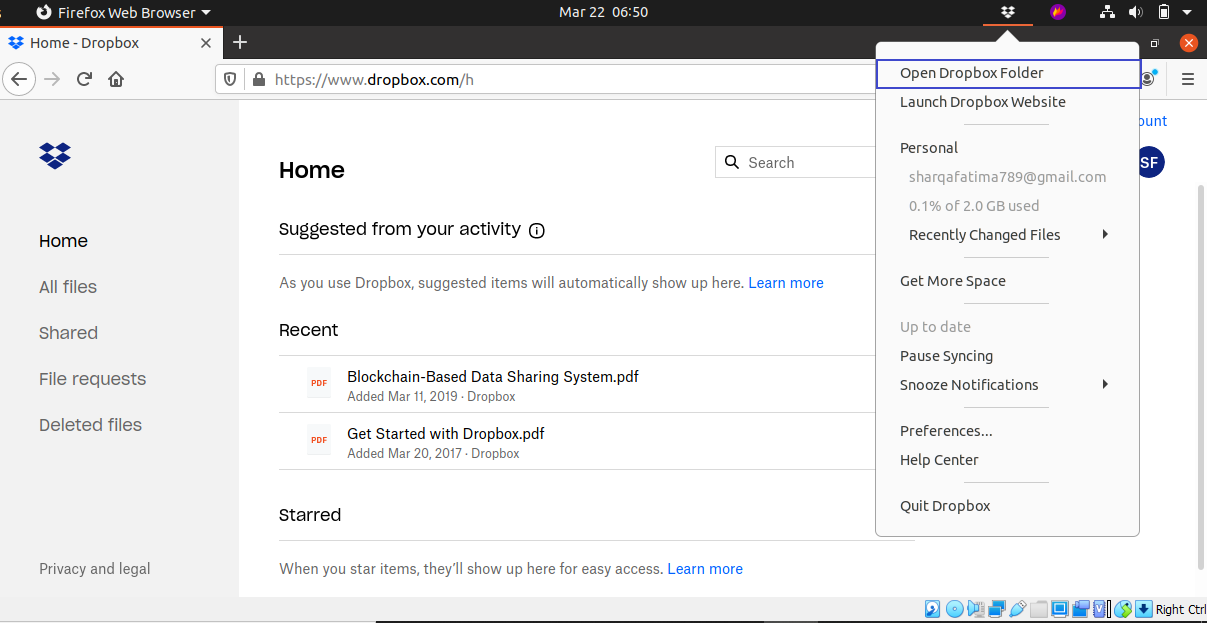1207x623 pixels.
Task: Click the search magnifier icon
Action: 732,162
